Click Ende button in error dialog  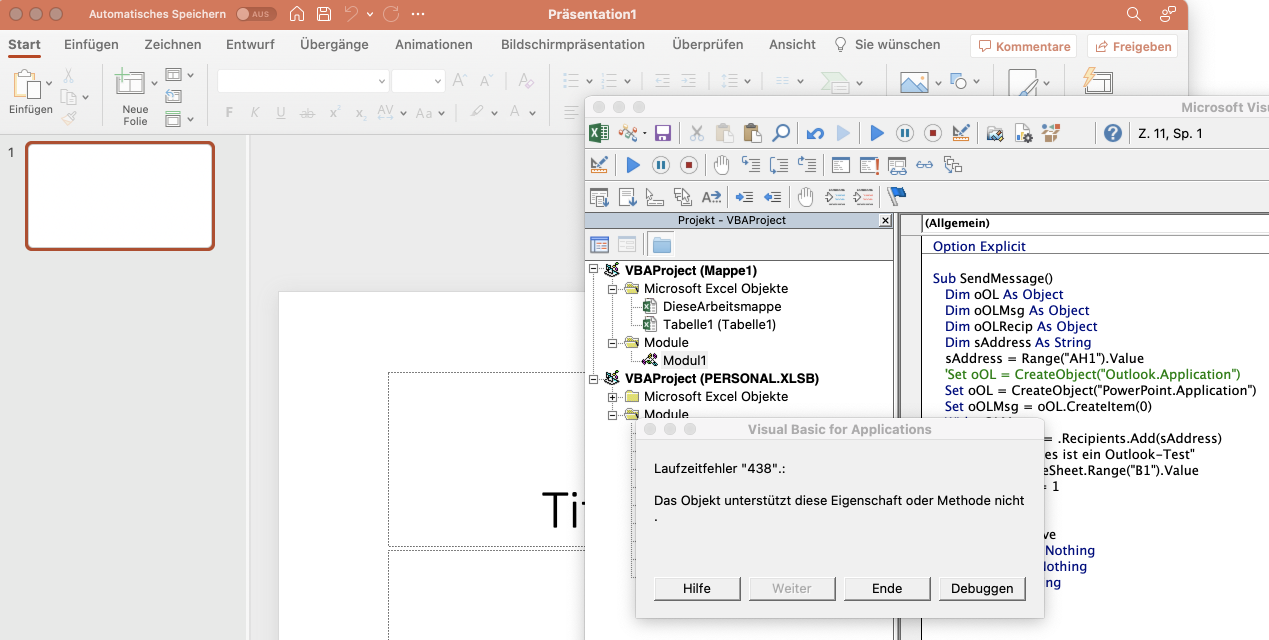tap(887, 588)
